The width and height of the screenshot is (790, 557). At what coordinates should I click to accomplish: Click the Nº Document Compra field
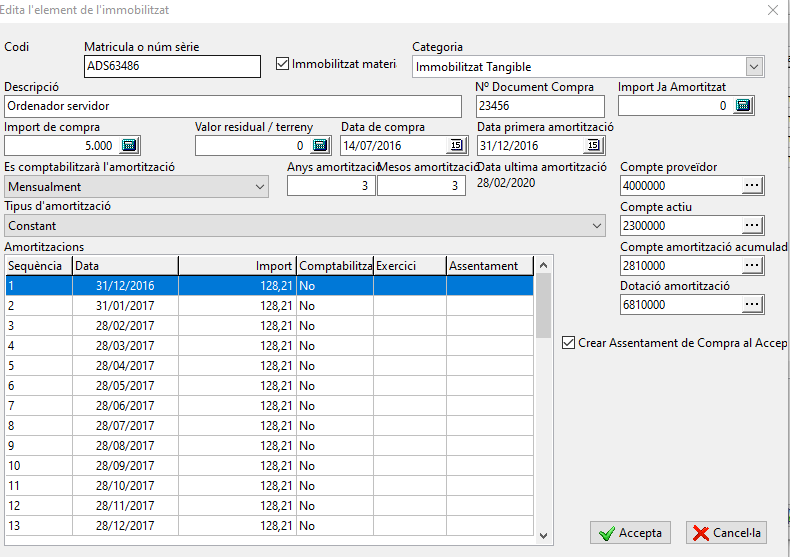(x=540, y=106)
